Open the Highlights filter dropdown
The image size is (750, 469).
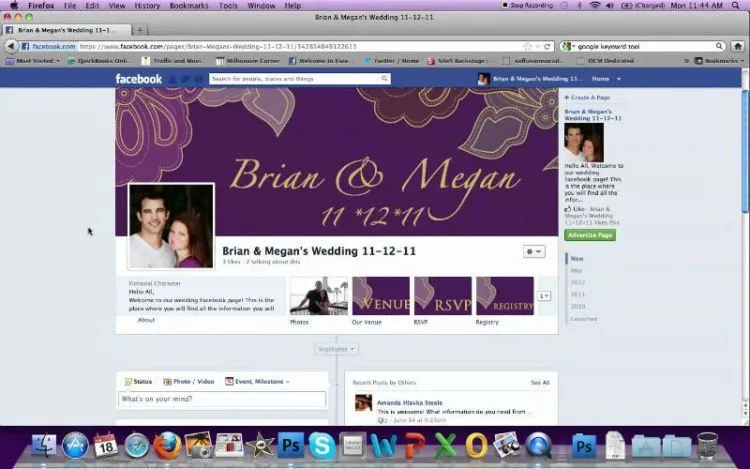tap(336, 349)
